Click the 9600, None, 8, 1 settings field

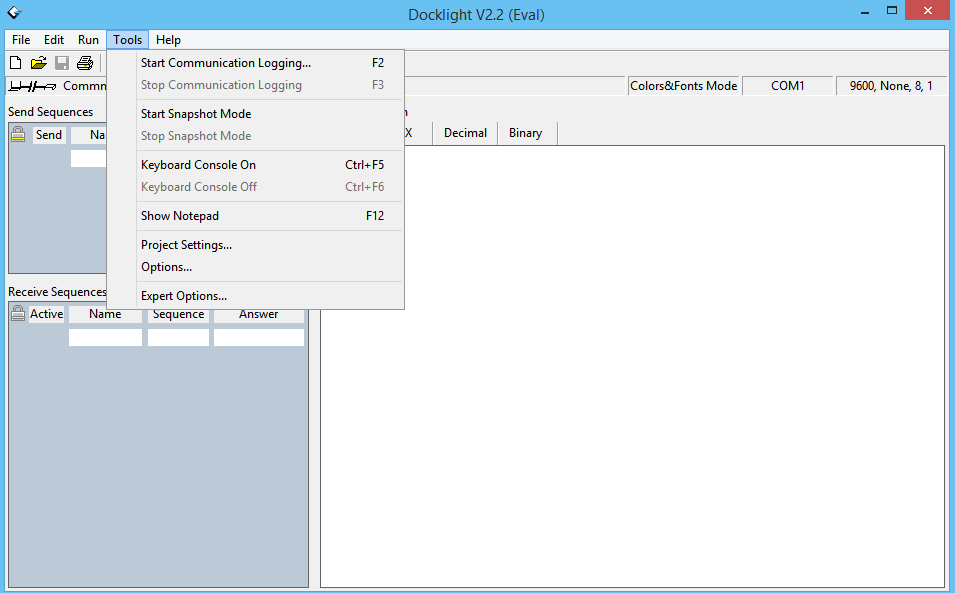(x=891, y=86)
